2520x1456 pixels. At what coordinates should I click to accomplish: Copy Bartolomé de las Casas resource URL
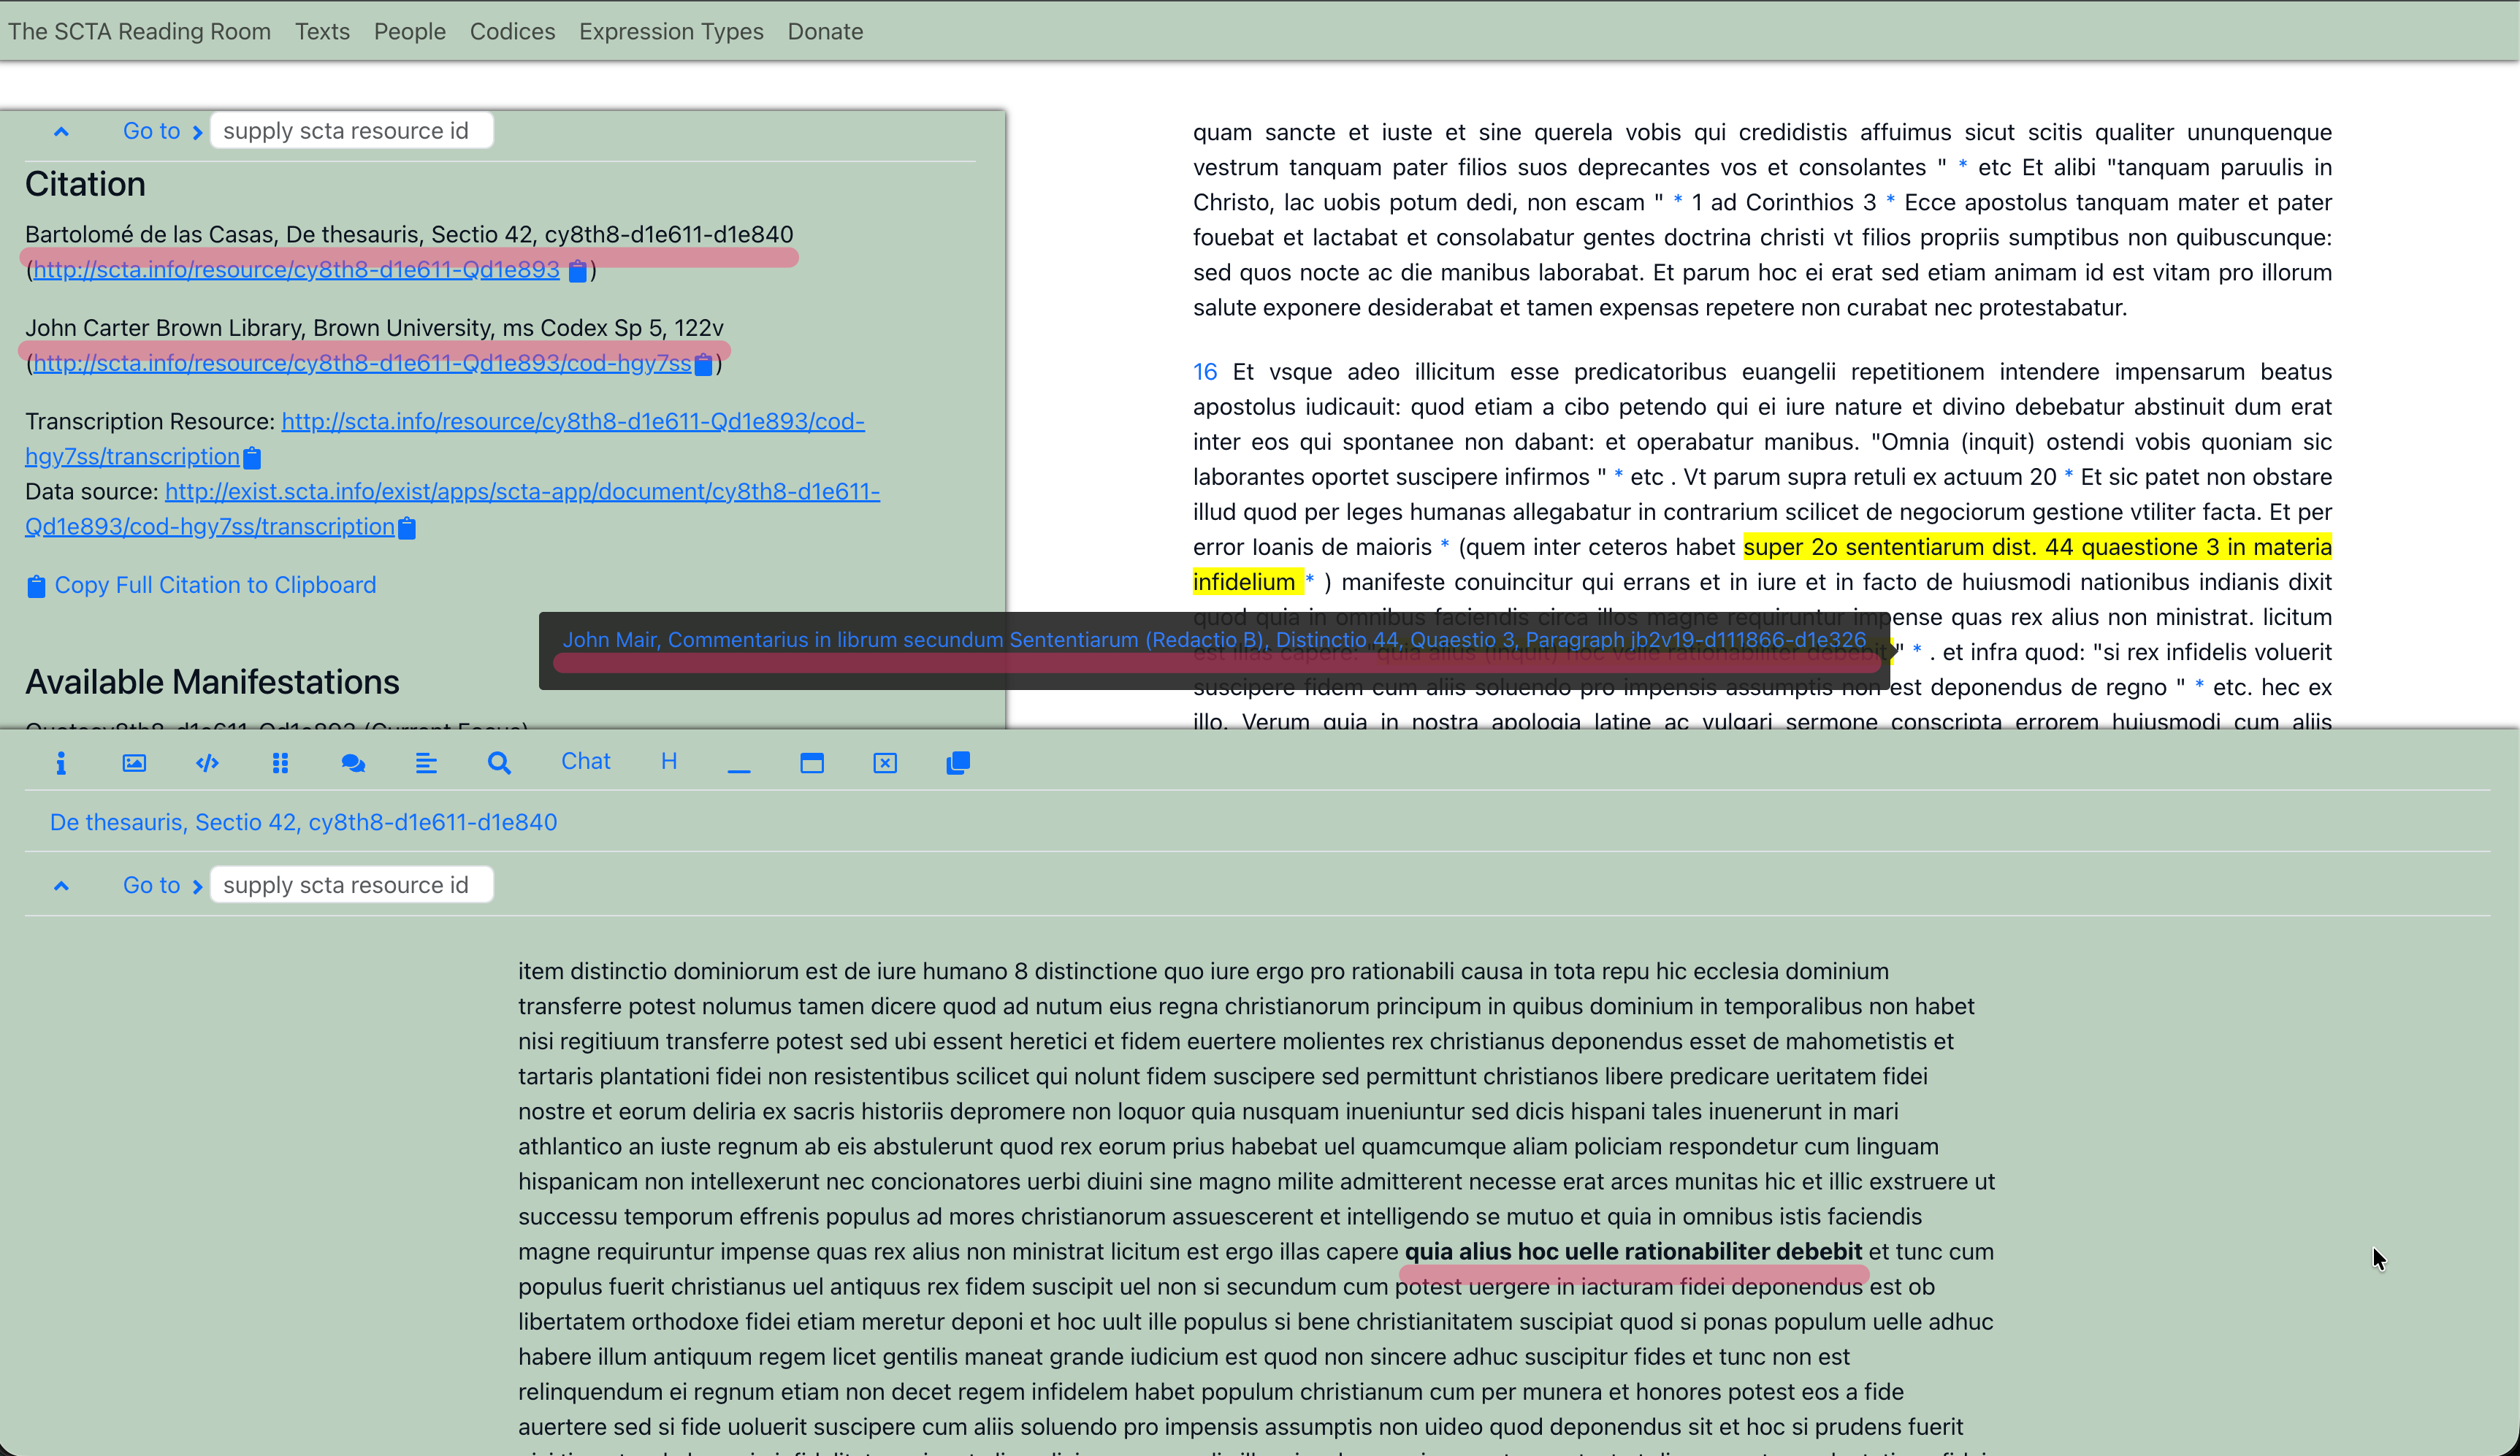(x=577, y=271)
